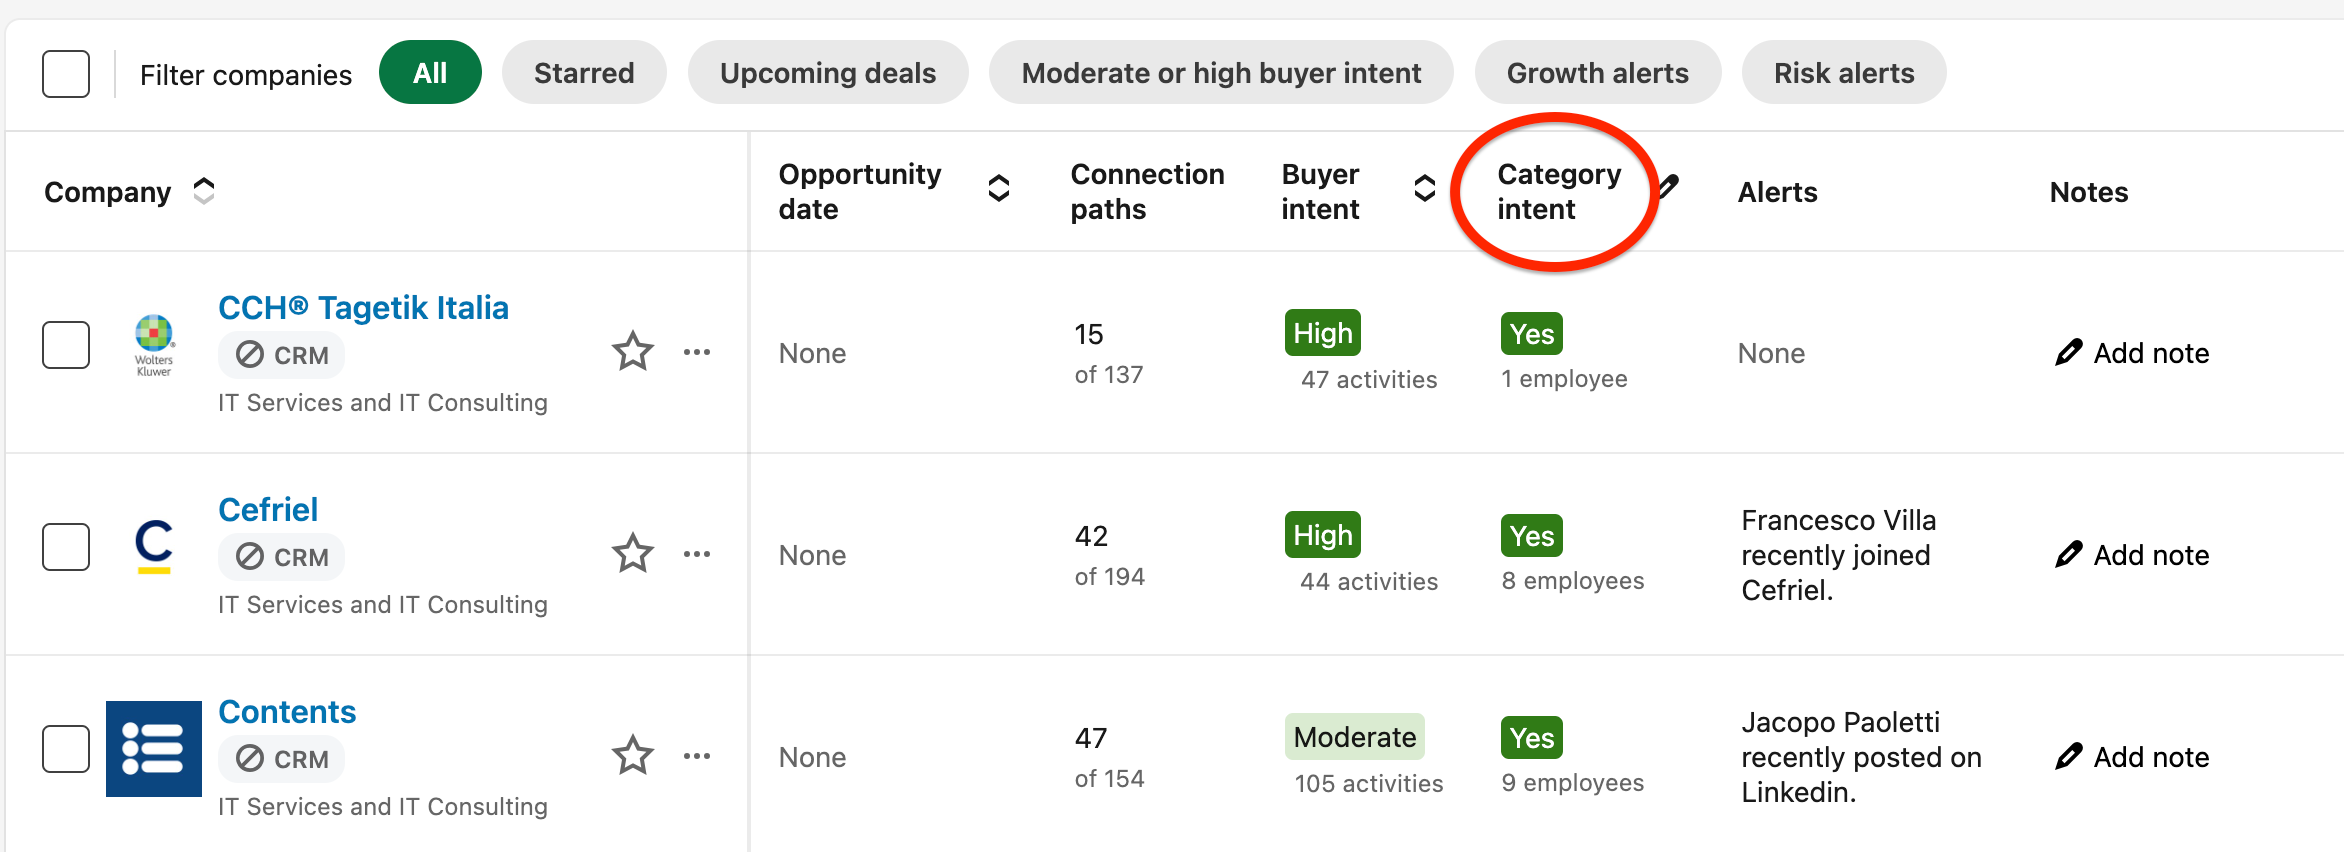The width and height of the screenshot is (2344, 852).
Task: Sort by Opportunity date column arrows
Action: point(998,188)
